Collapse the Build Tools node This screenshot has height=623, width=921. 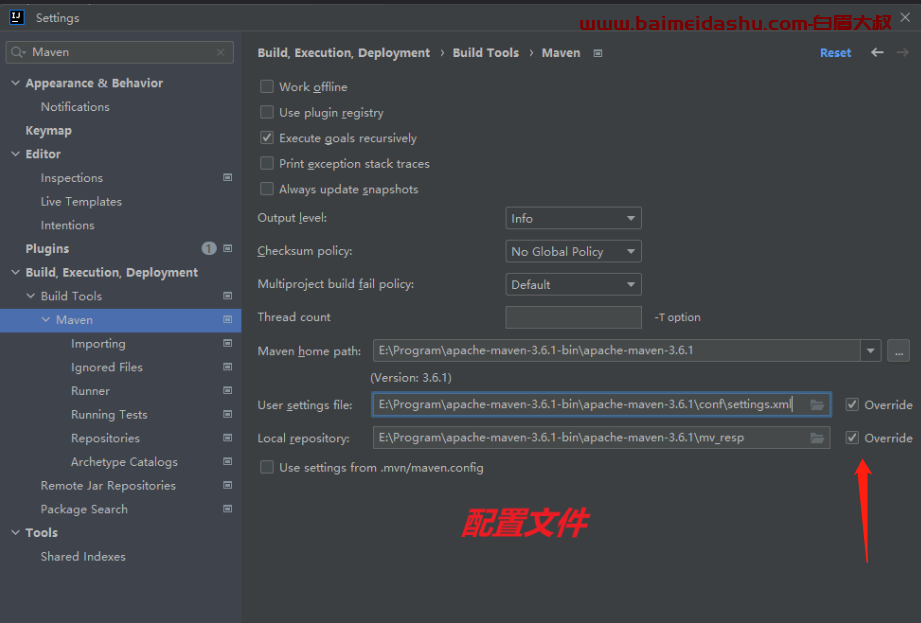[x=31, y=296]
